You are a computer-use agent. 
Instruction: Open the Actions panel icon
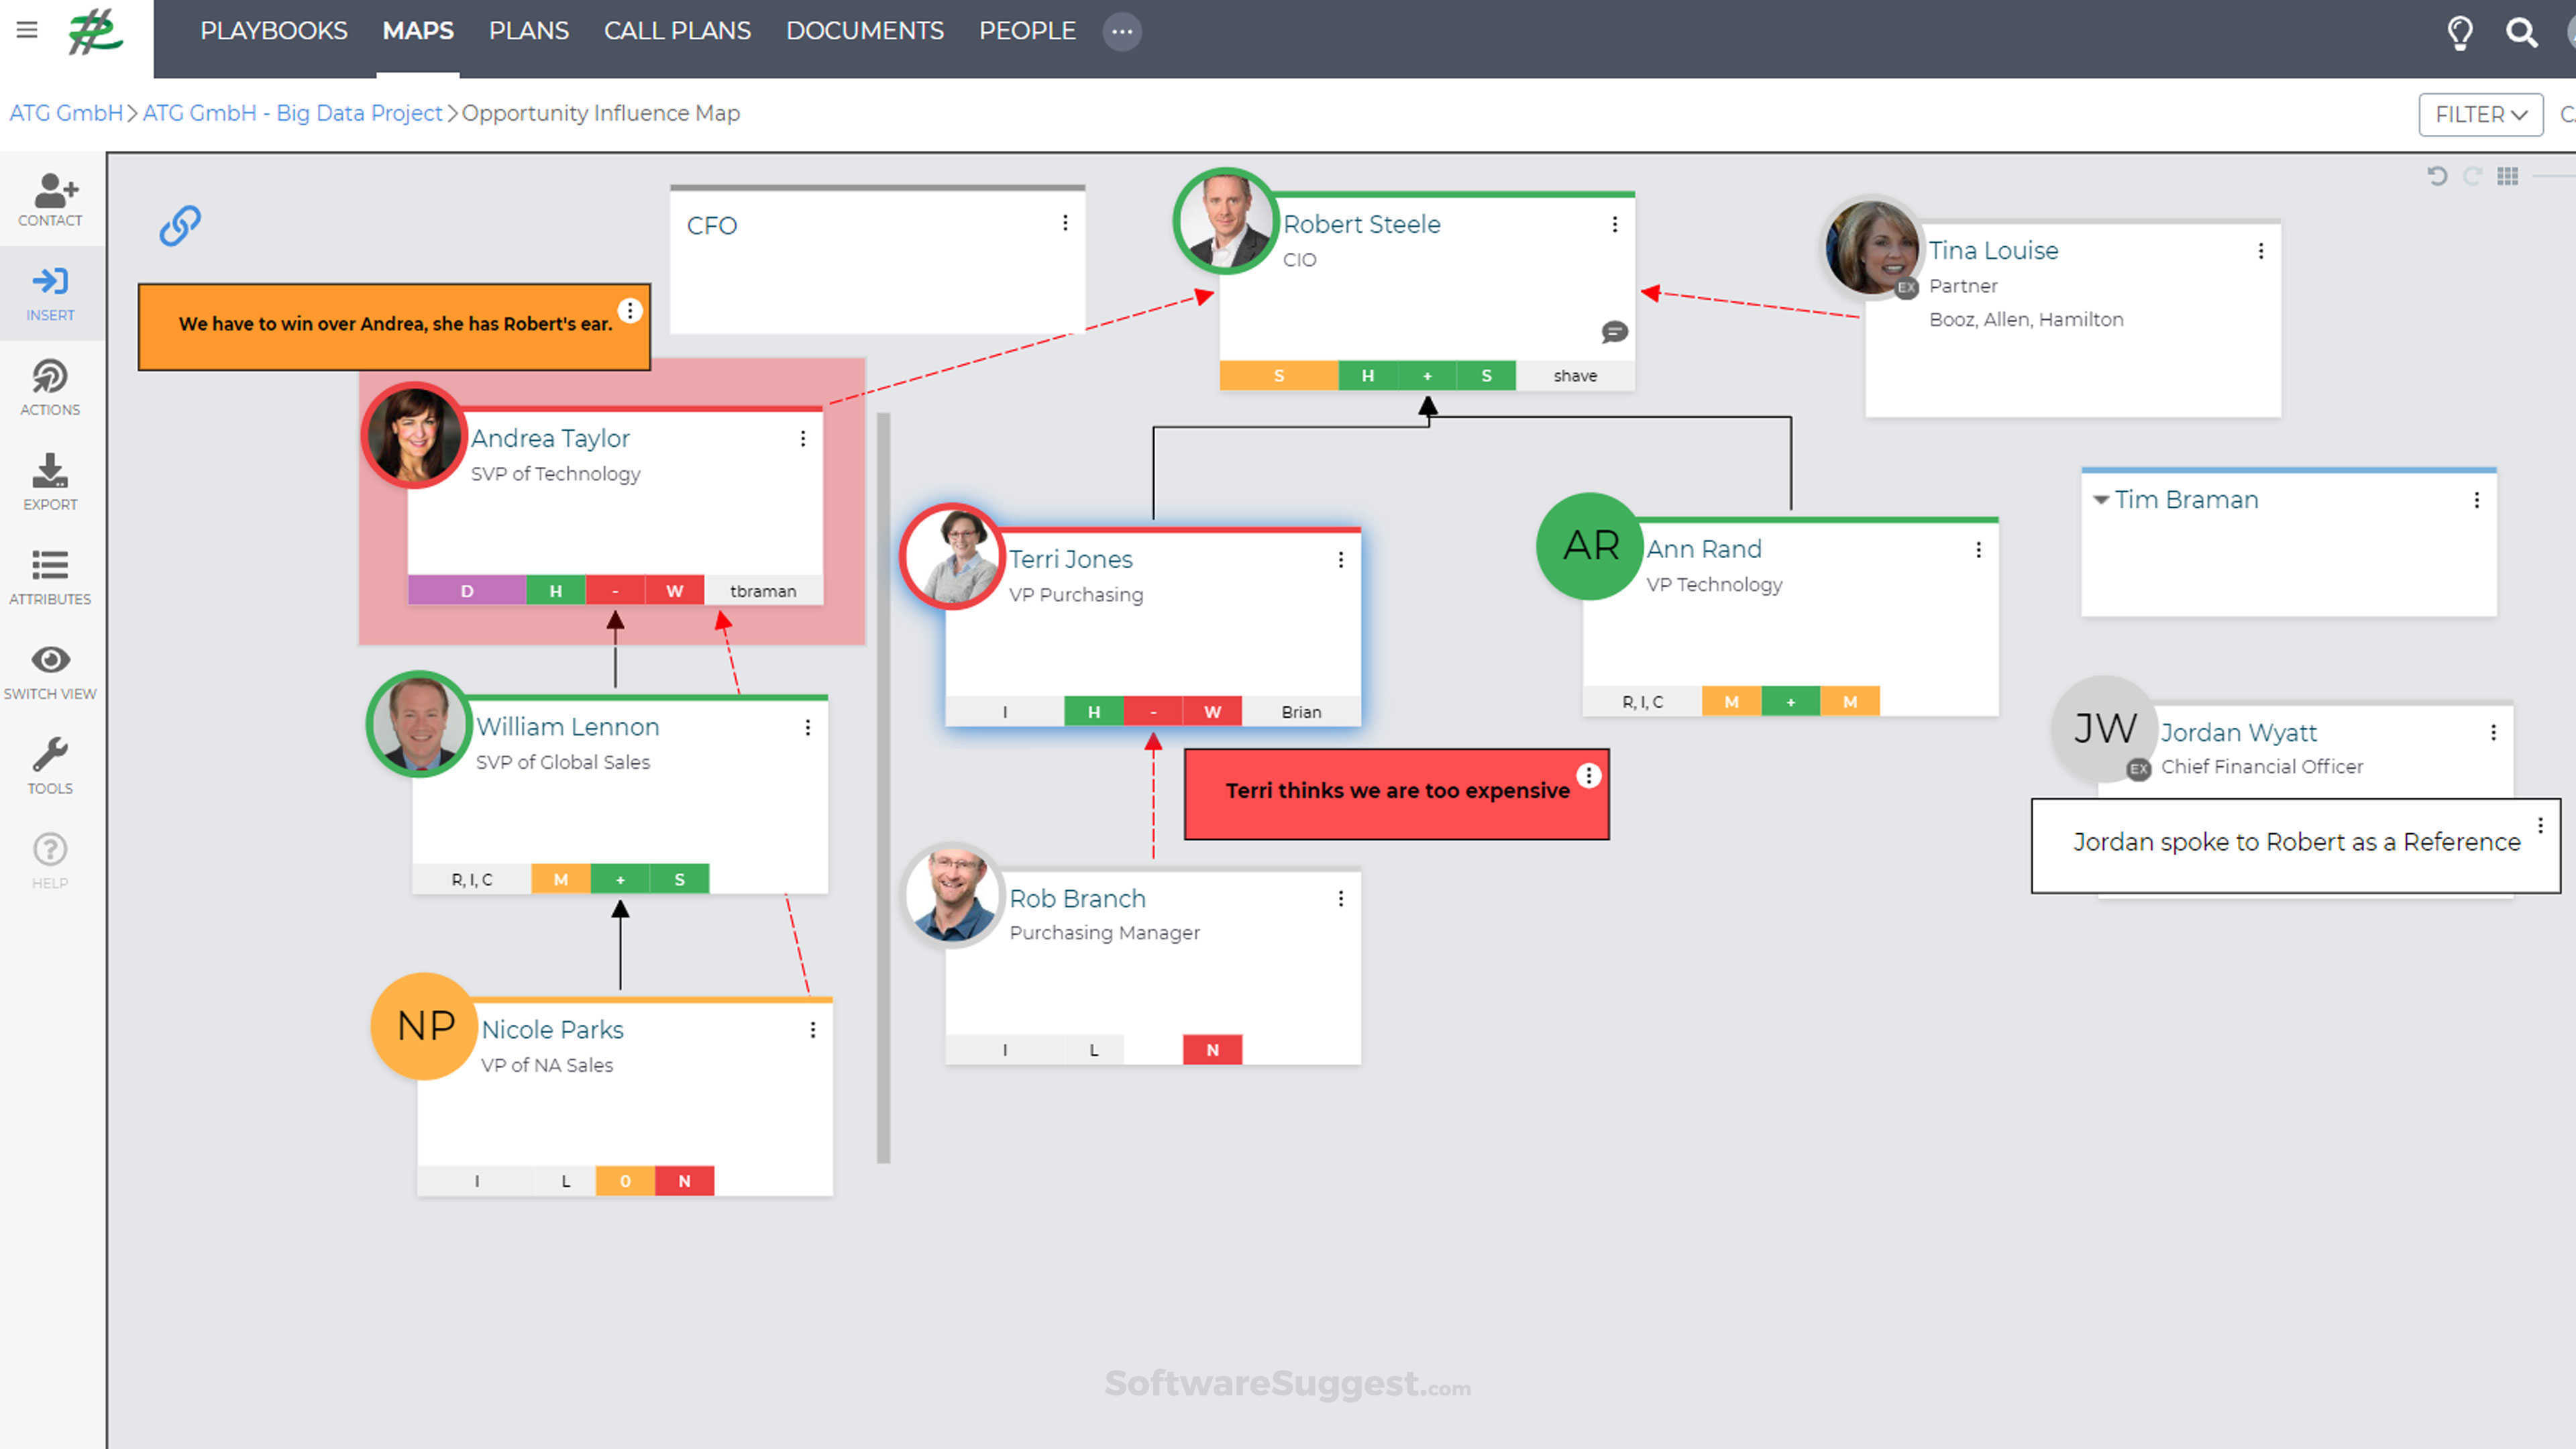pyautogui.click(x=50, y=387)
